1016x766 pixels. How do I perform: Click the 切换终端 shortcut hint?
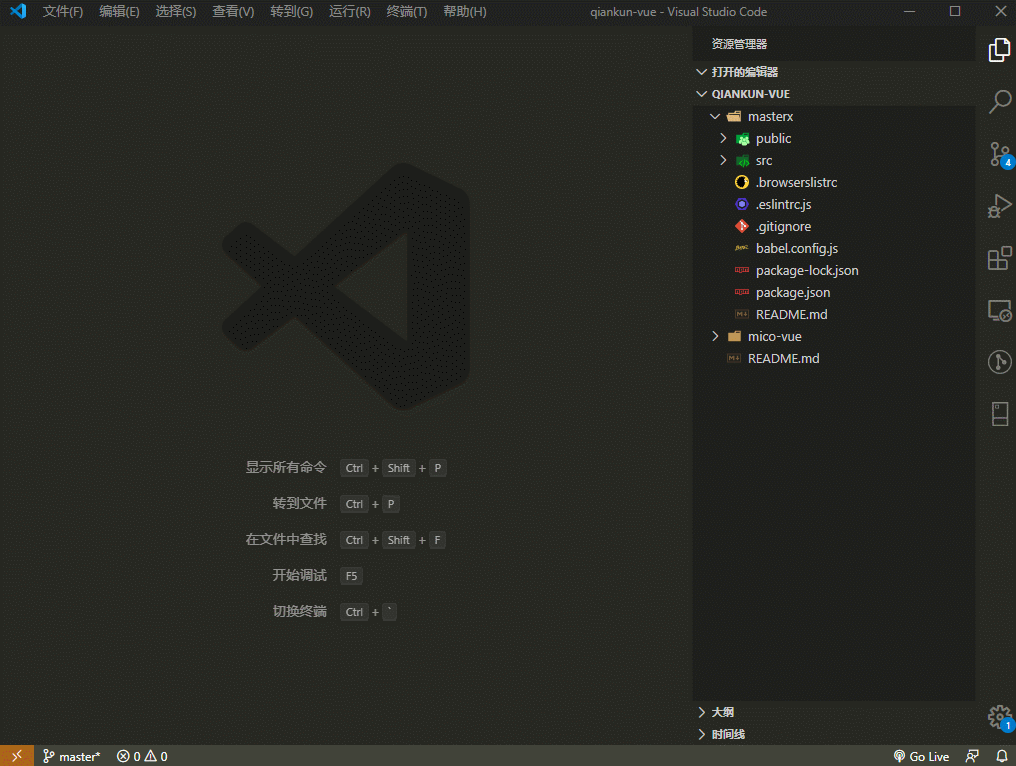coord(334,612)
